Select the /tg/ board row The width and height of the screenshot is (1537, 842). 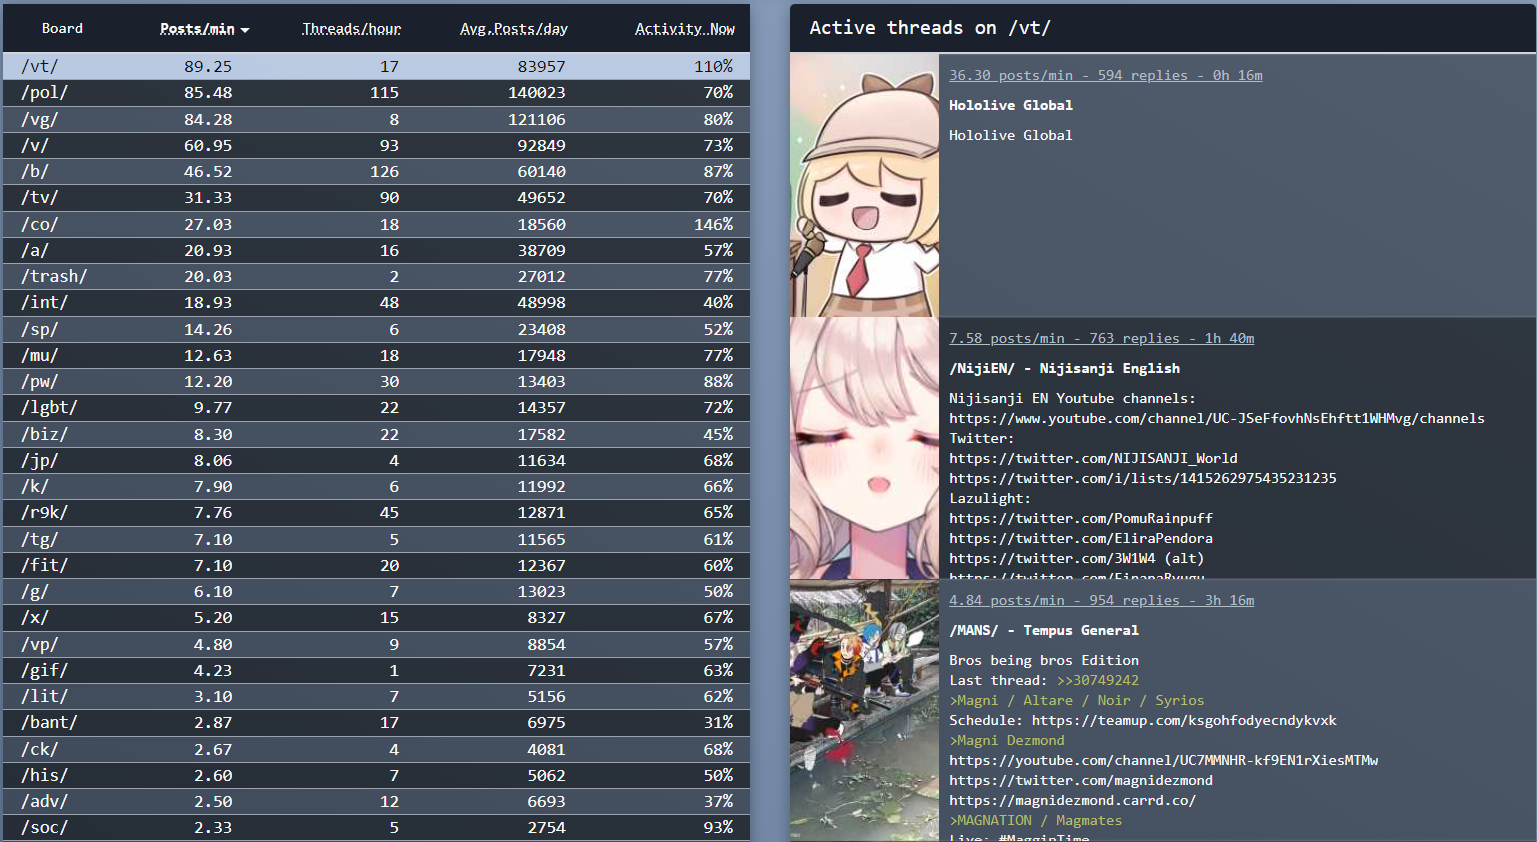tap(376, 539)
